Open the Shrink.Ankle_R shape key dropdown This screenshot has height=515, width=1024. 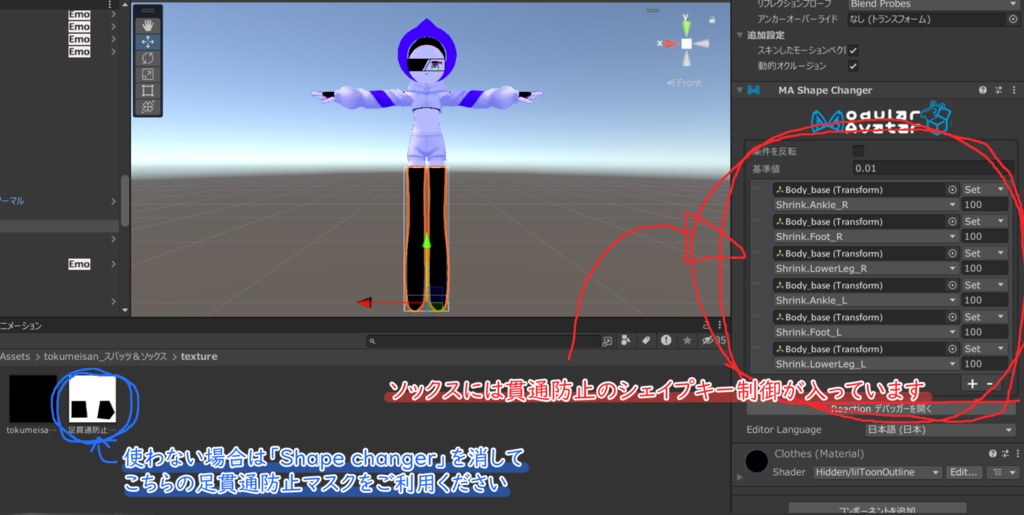click(x=866, y=205)
